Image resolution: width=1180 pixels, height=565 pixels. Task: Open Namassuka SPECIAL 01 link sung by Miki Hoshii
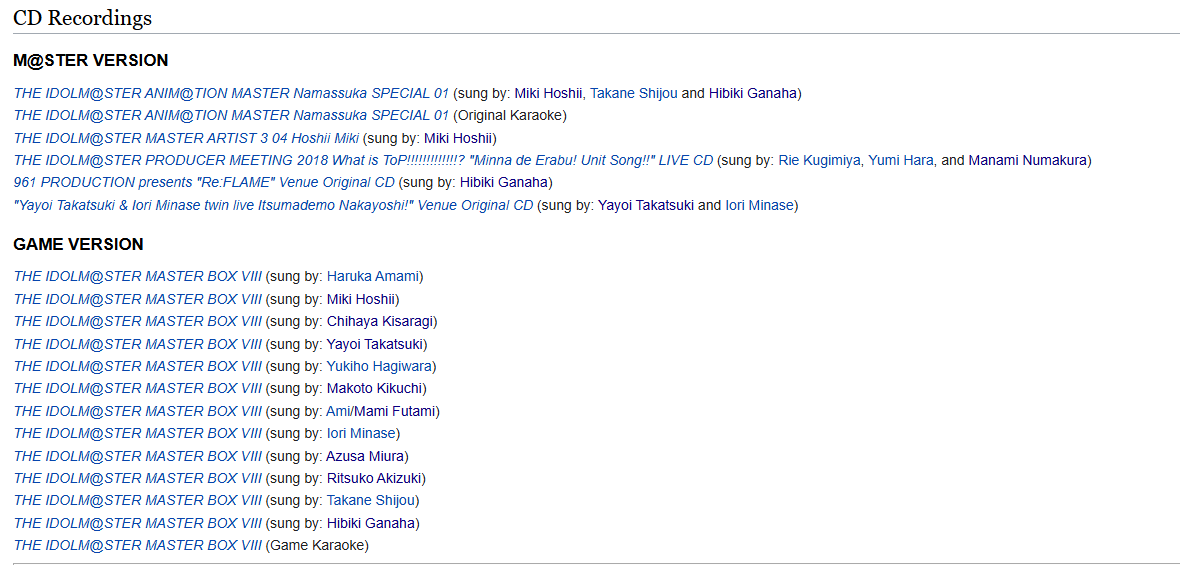click(231, 93)
